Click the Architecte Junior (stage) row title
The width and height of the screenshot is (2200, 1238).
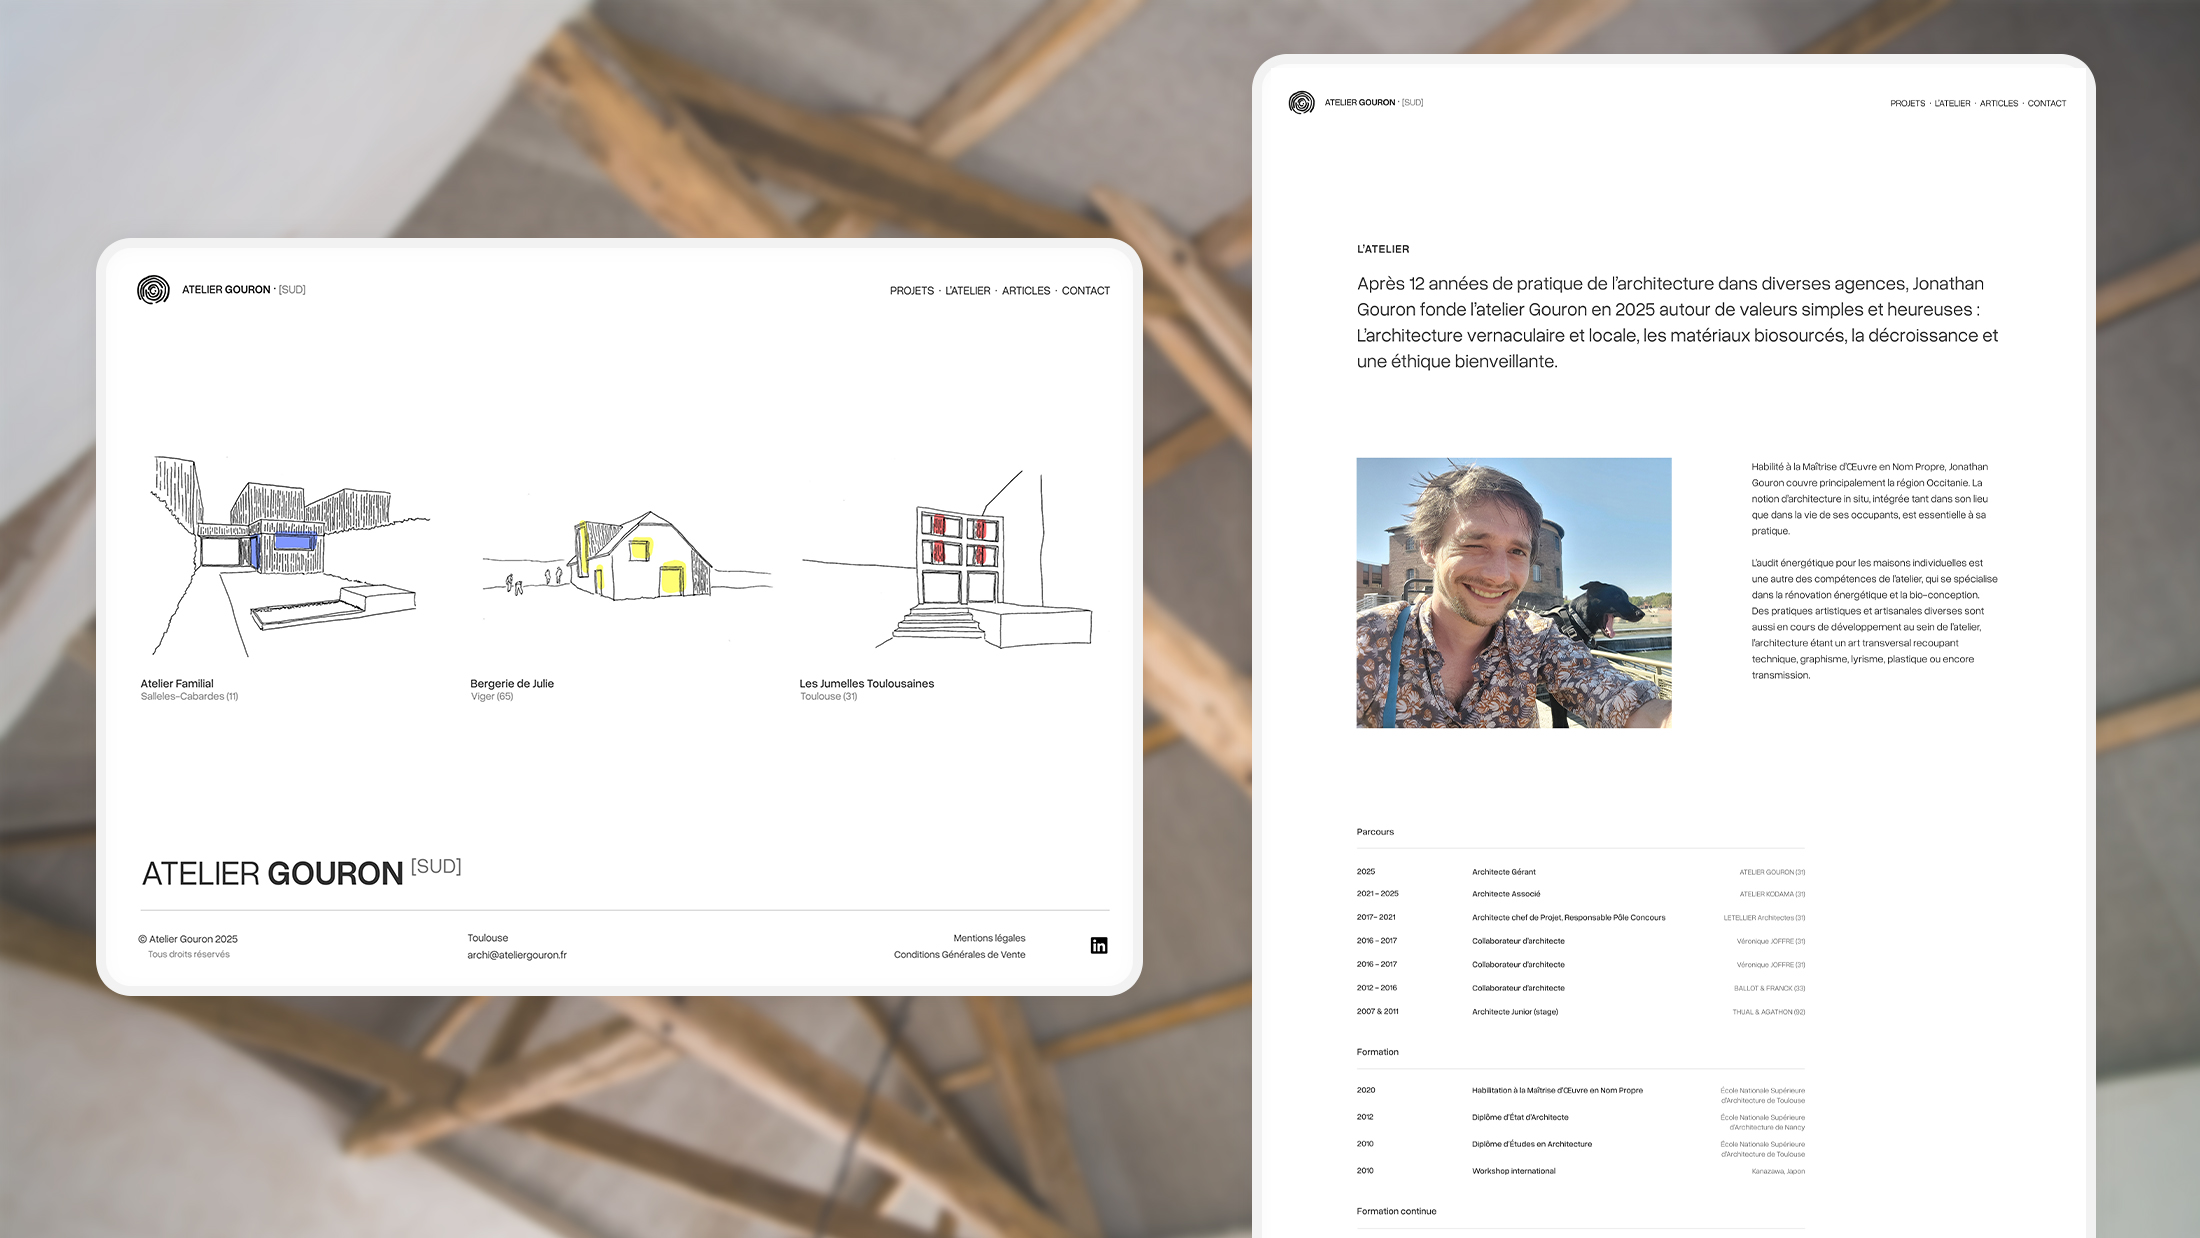tap(1515, 1012)
